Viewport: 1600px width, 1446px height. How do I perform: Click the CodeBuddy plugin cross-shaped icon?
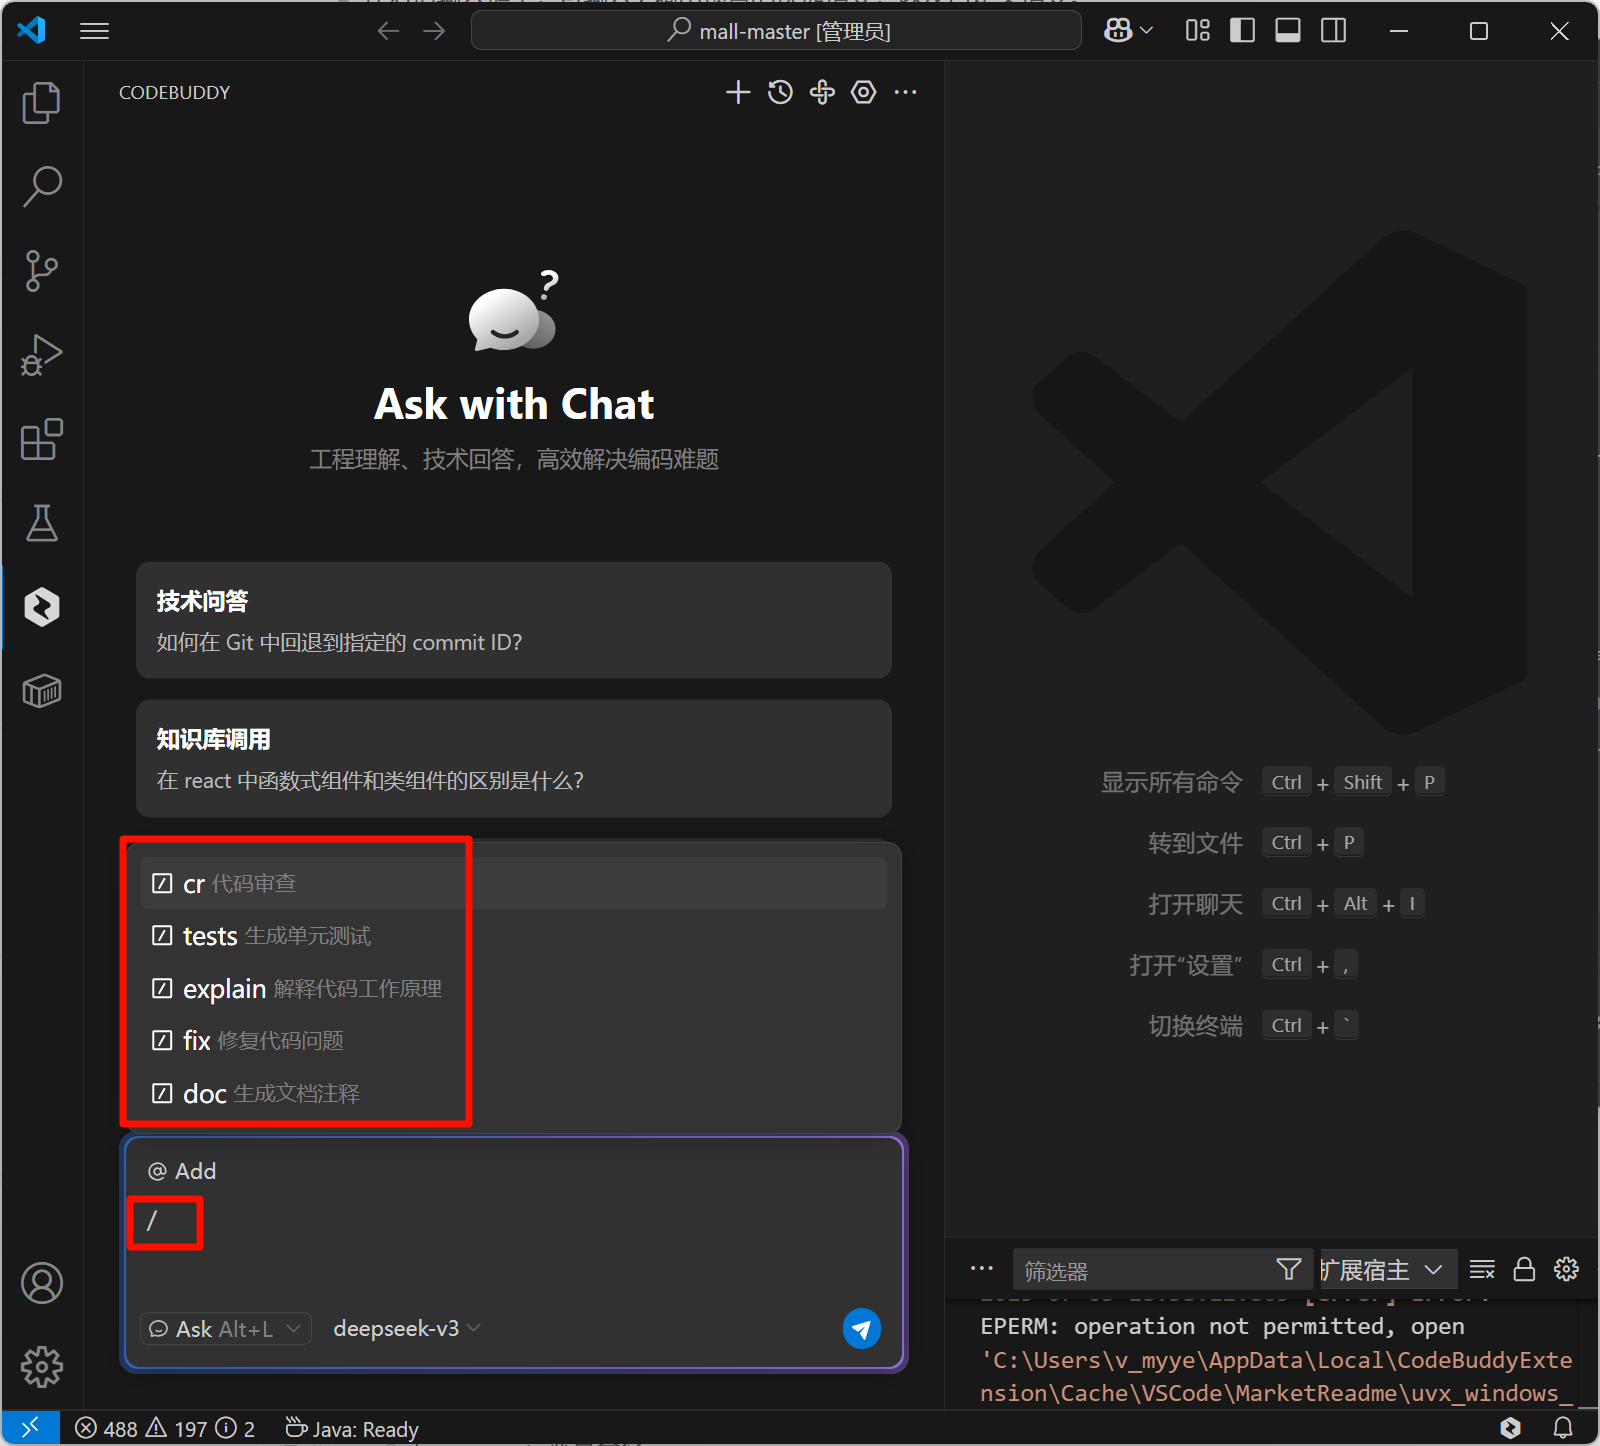click(x=822, y=92)
